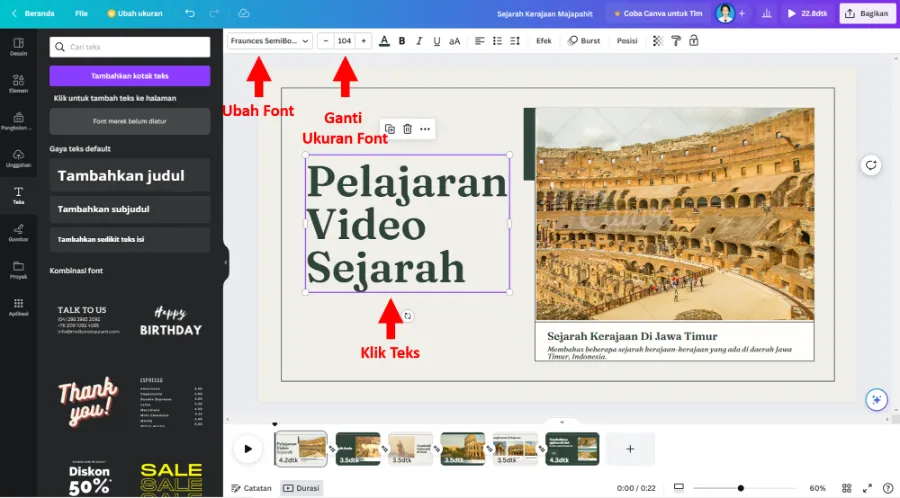Open the Efek text effects
Viewport: 900px width, 498px height.
[x=544, y=41]
